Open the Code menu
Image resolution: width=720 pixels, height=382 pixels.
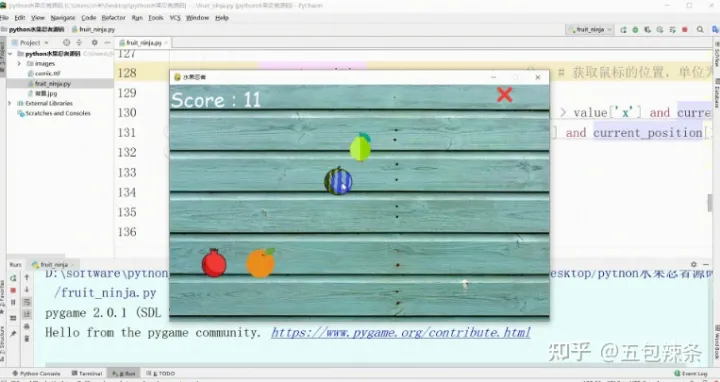coord(89,17)
